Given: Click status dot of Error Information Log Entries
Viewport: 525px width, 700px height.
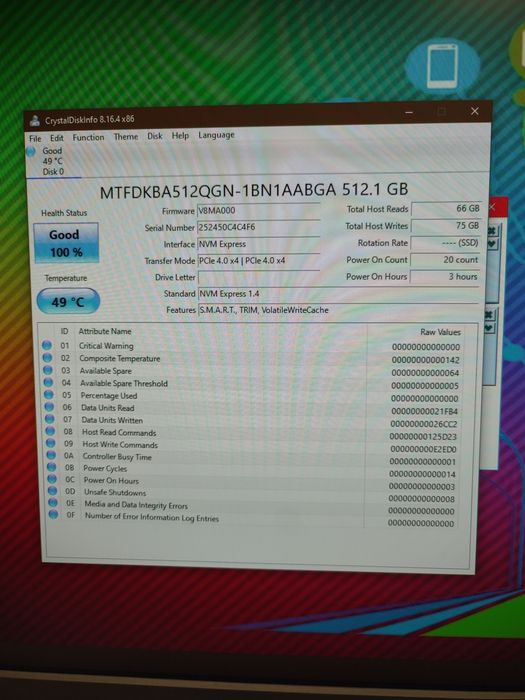Looking at the screenshot, I should (53, 514).
